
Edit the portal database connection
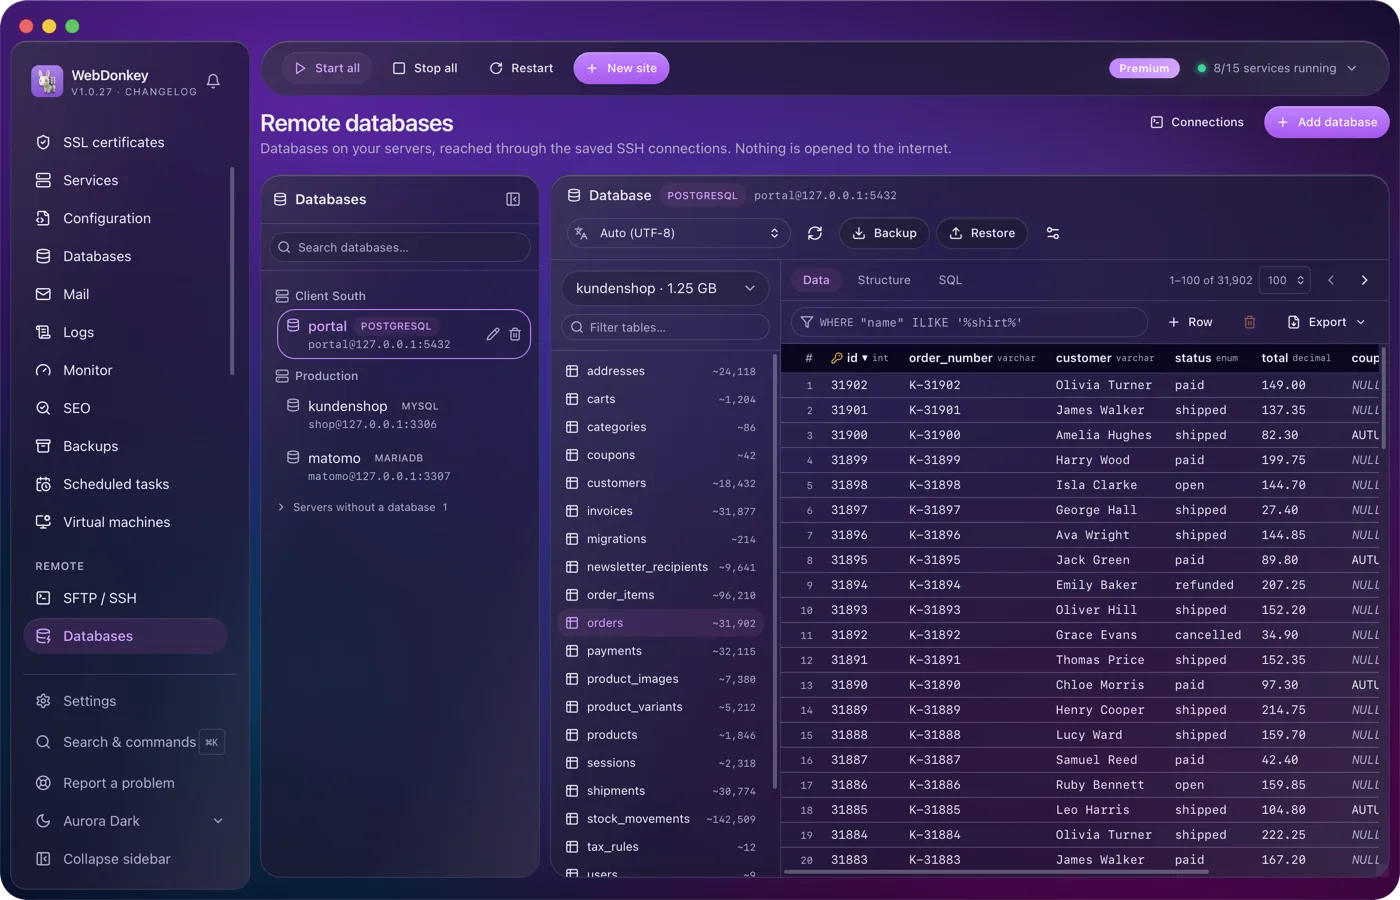click(x=493, y=334)
